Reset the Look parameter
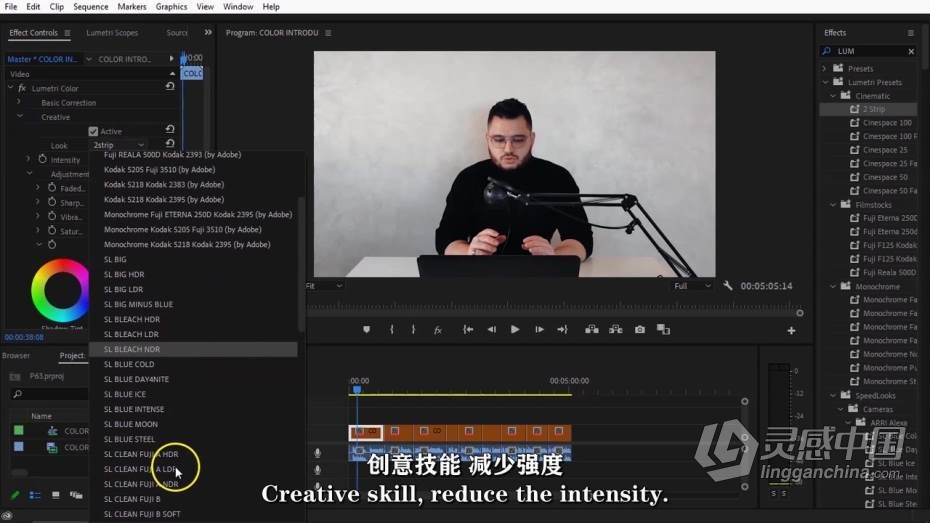Screen dimensions: 930x523 (x=170, y=143)
